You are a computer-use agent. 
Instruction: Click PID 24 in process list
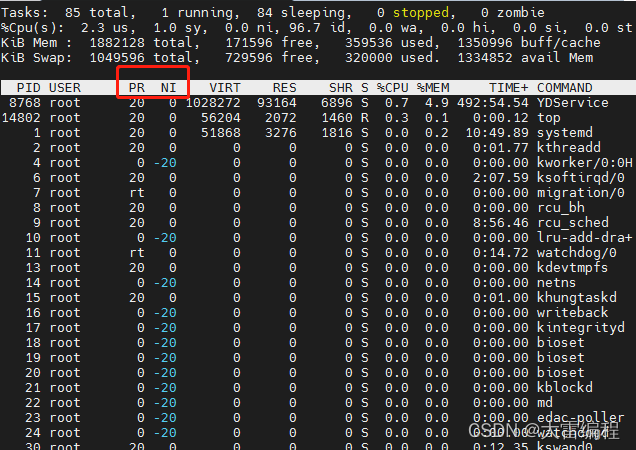[x=32, y=433]
